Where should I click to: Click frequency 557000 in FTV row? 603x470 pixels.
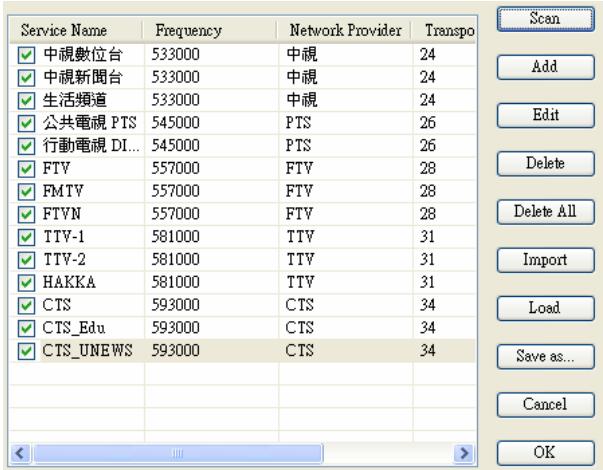tap(175, 168)
